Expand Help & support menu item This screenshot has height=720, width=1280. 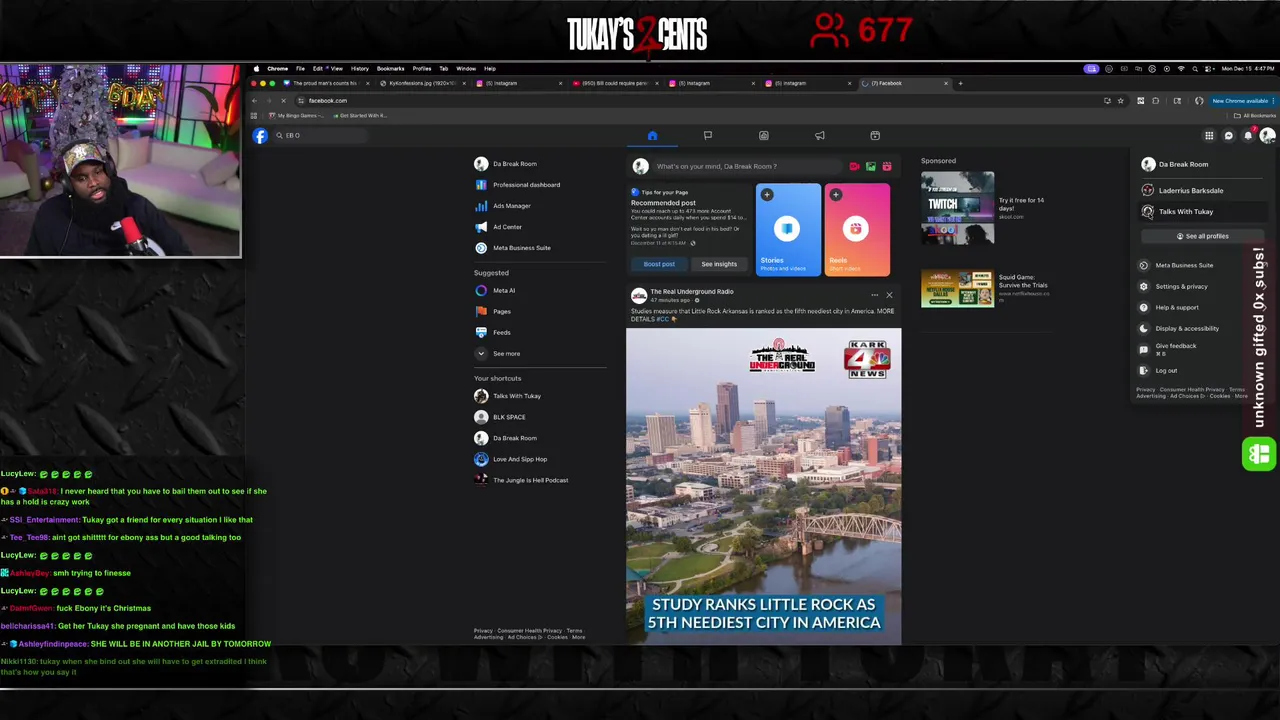1203,307
